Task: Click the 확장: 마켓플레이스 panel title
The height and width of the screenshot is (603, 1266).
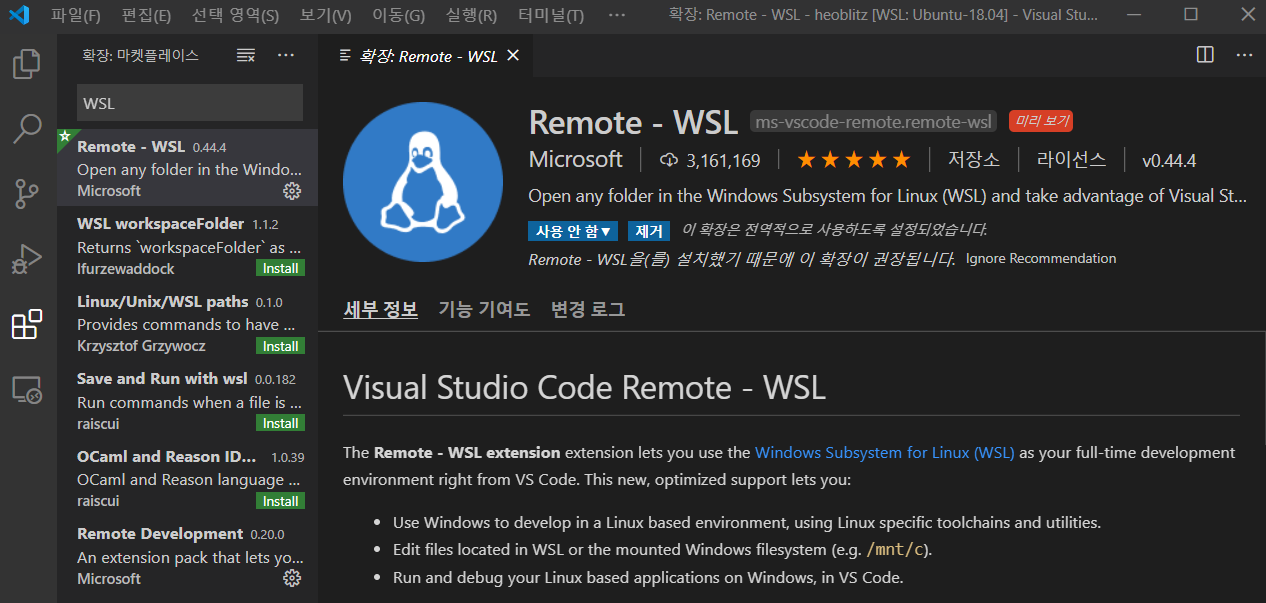Action: coord(141,56)
